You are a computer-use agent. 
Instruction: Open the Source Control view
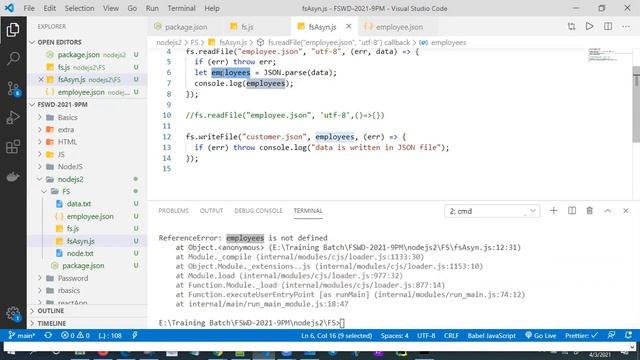pyautogui.click(x=13, y=88)
